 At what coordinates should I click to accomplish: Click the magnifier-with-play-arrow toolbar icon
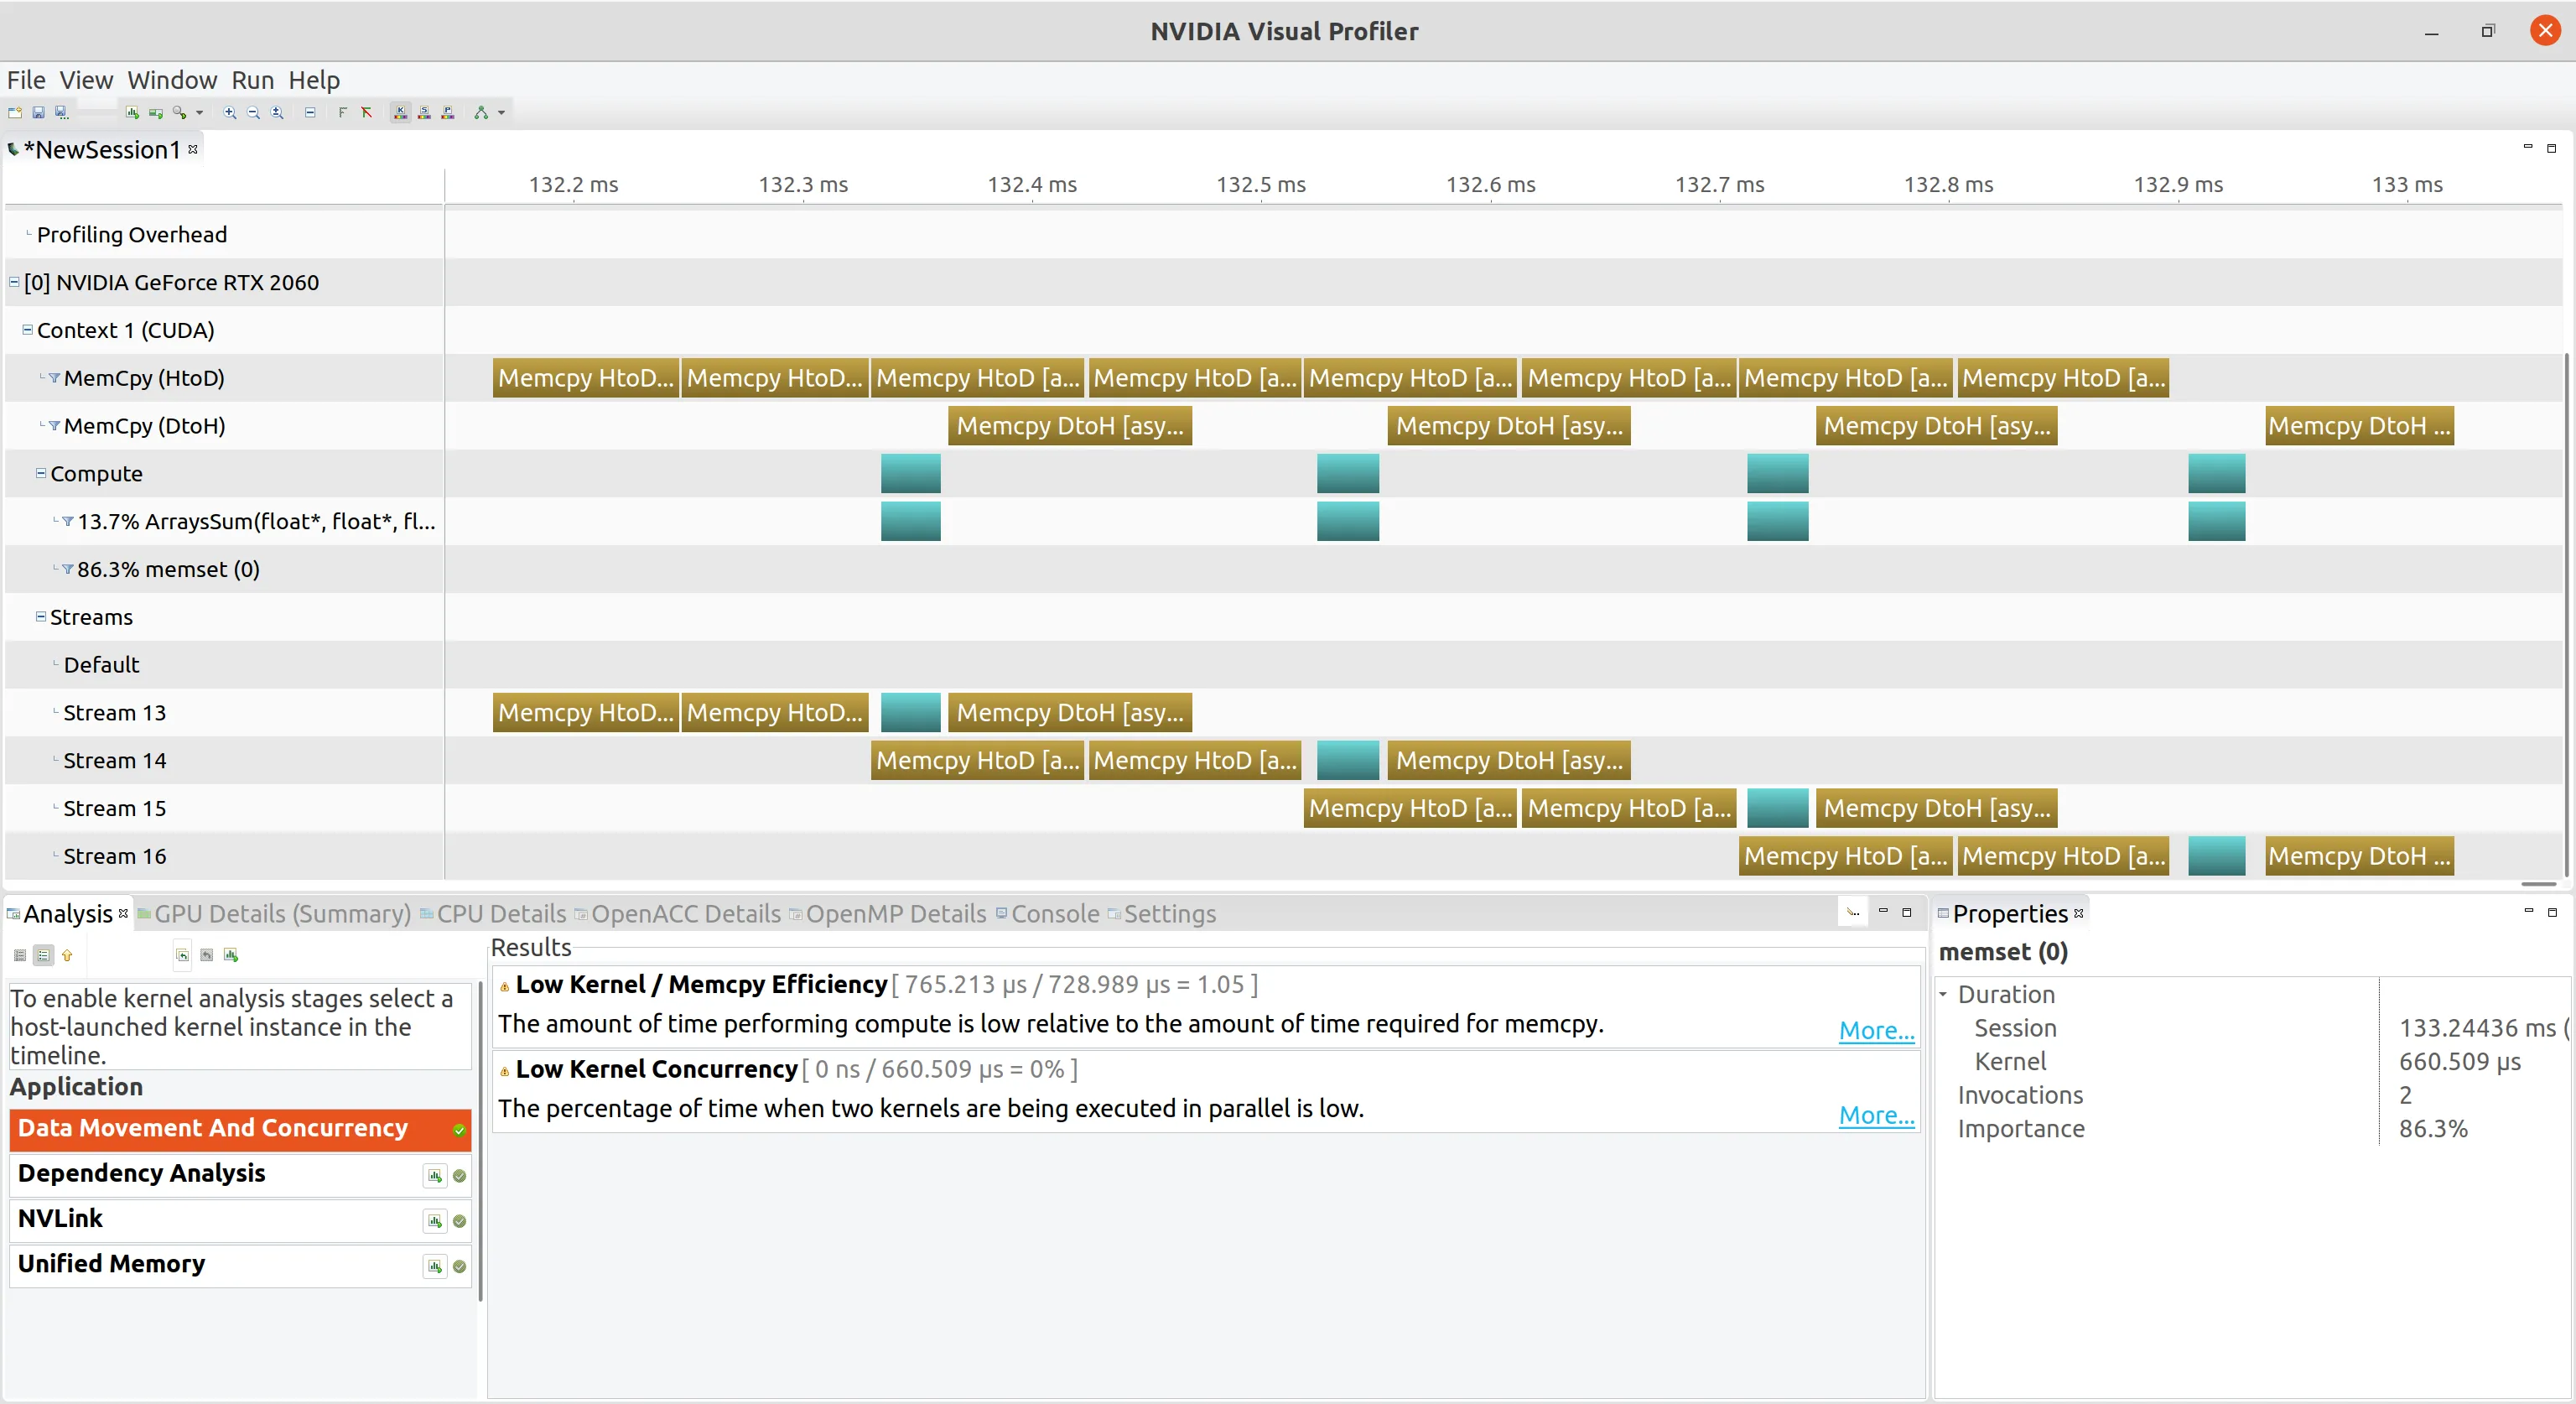click(x=180, y=113)
